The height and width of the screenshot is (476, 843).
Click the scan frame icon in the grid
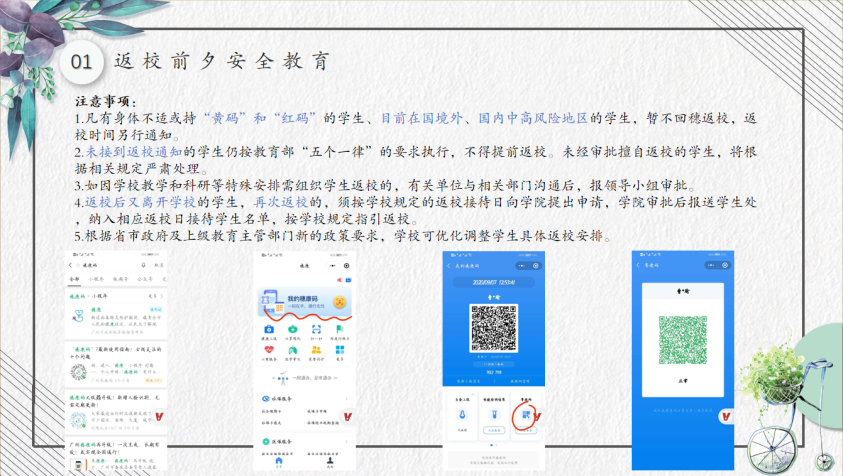[316, 329]
